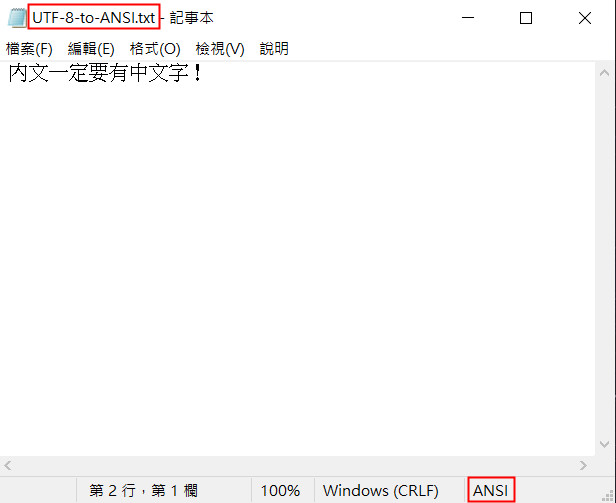Open the 格式(O) menu
Image resolution: width=616 pixels, height=503 pixels.
[x=155, y=49]
